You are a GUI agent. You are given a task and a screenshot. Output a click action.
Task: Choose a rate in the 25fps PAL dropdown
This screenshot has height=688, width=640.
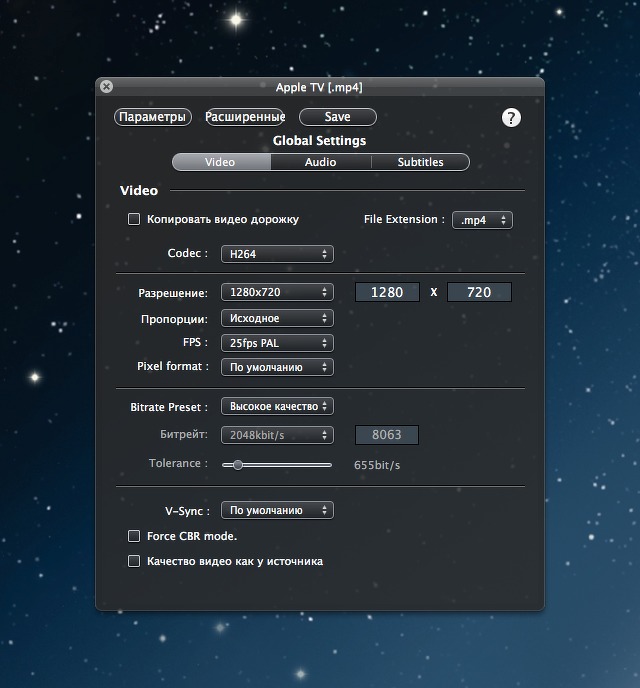tap(277, 343)
